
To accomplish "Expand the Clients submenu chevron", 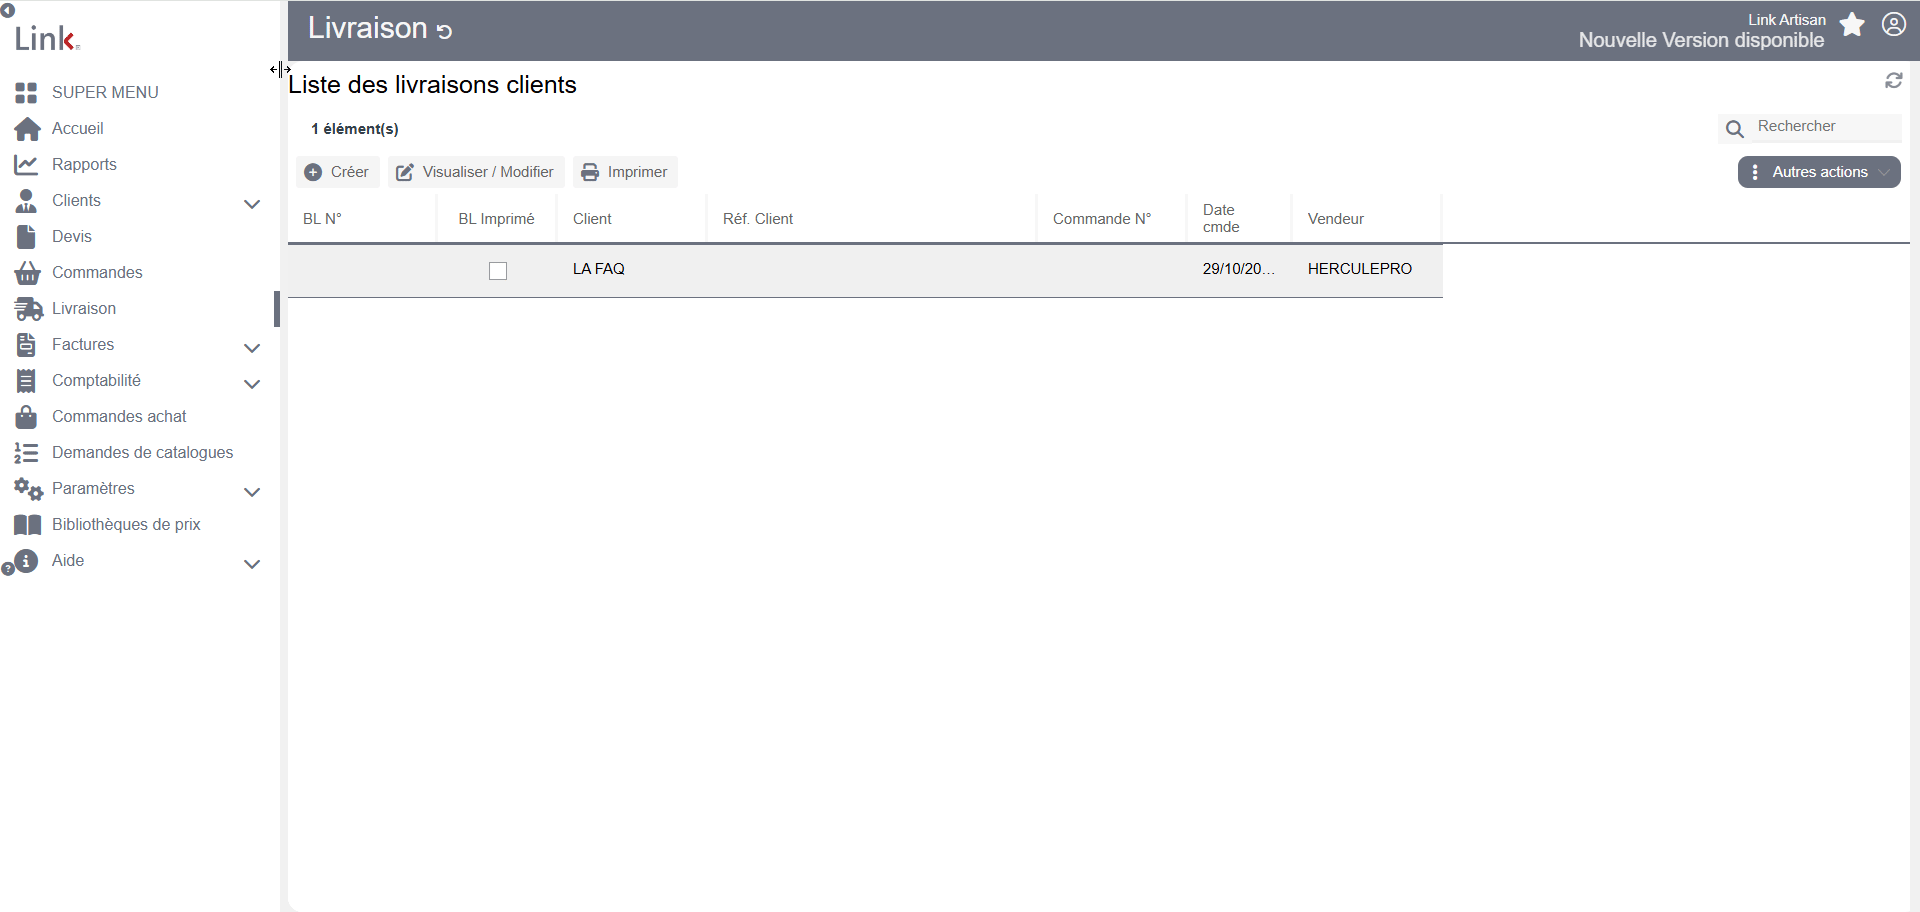I will click(x=252, y=204).
